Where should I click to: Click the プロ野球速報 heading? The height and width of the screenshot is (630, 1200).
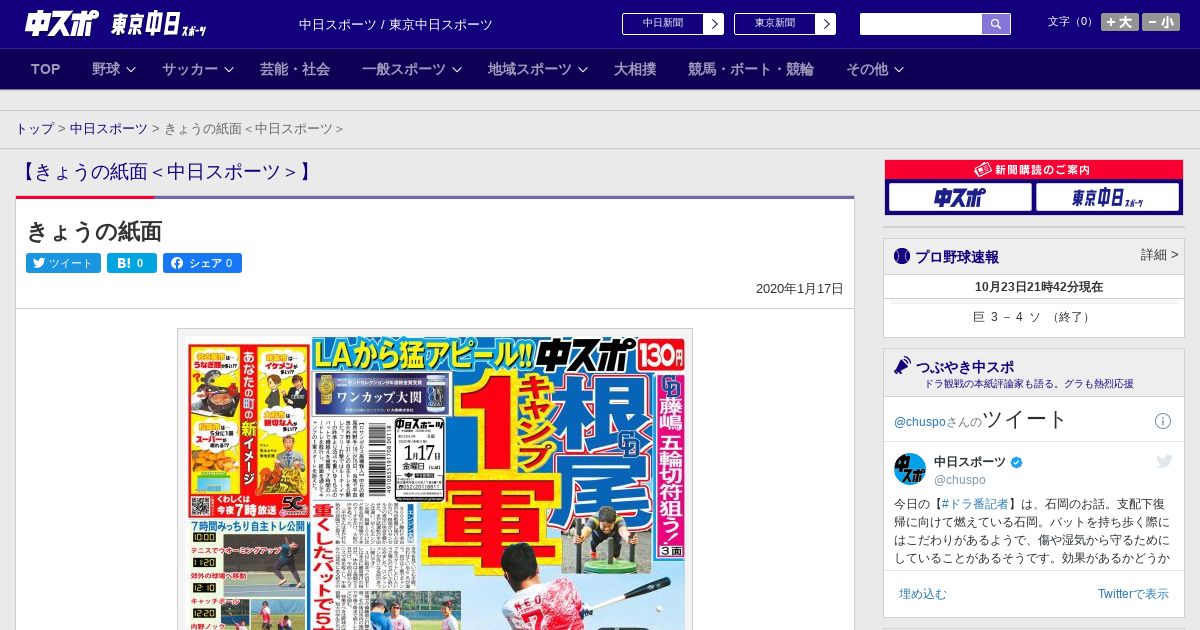click(957, 257)
